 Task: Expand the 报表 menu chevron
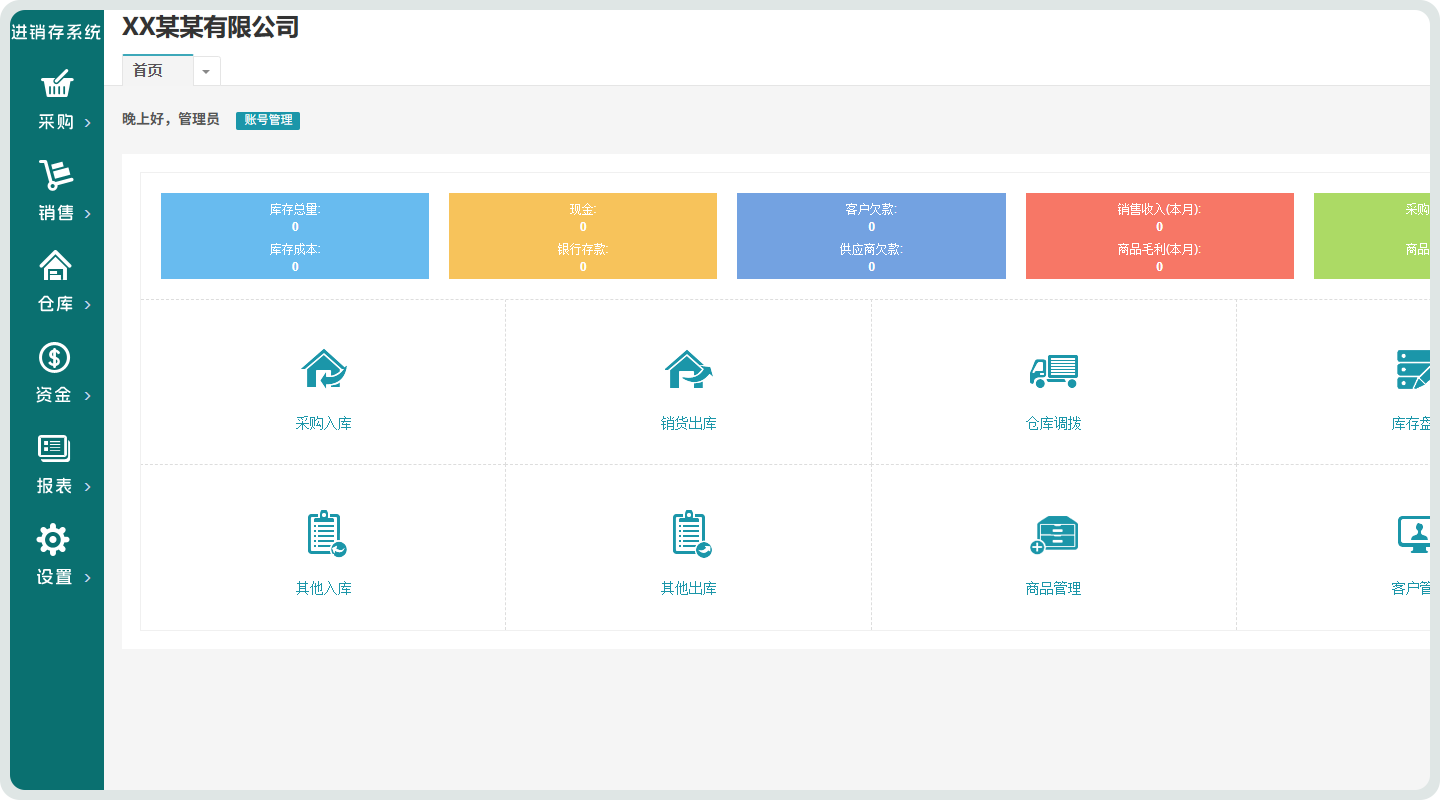point(88,487)
